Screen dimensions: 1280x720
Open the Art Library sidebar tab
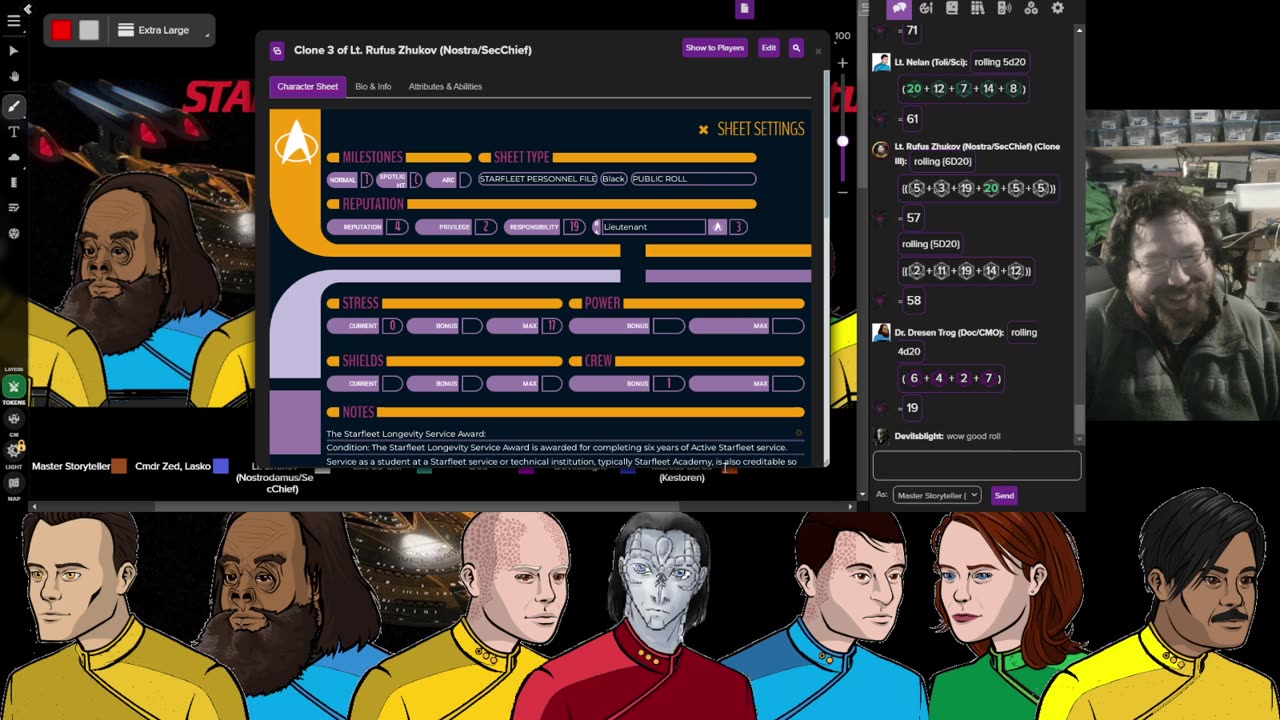(x=926, y=9)
